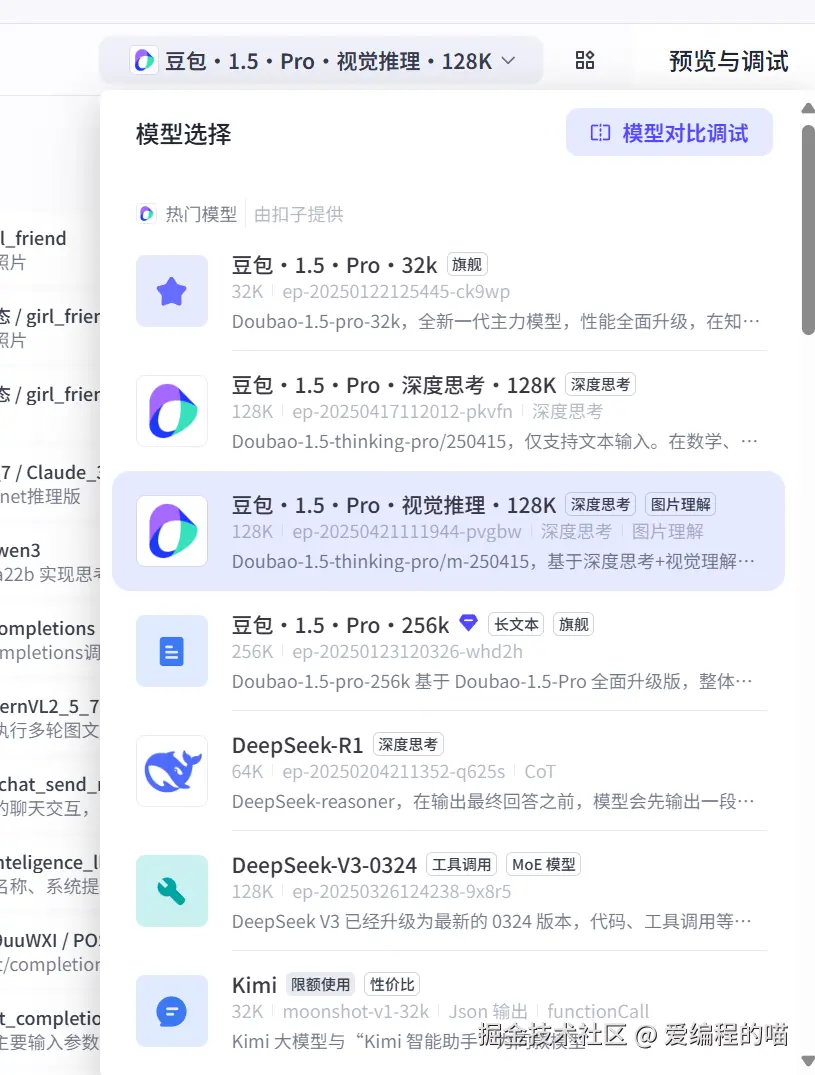Click endpoint ep-20250326124238-9x8r5 text

(x=402, y=891)
